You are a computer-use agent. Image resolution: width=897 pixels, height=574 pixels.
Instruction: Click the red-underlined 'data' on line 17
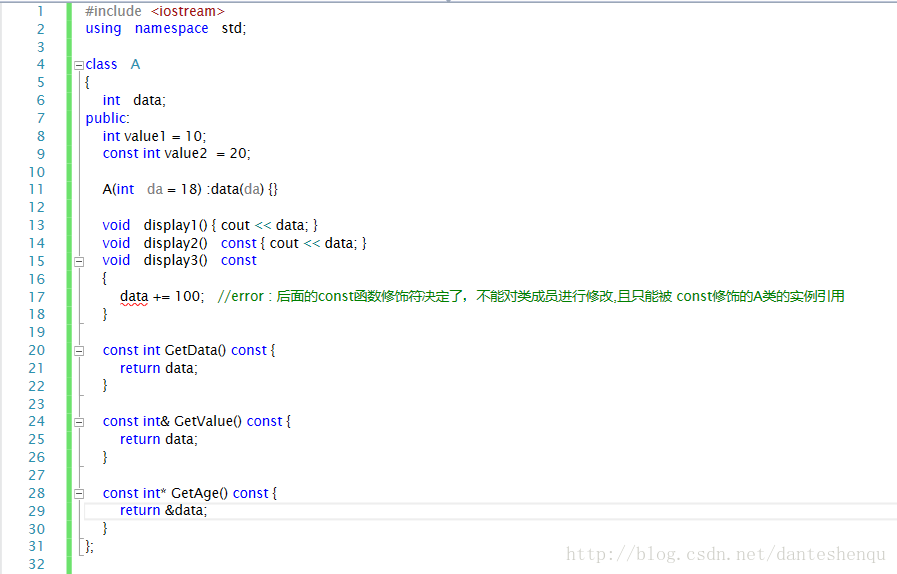point(134,297)
